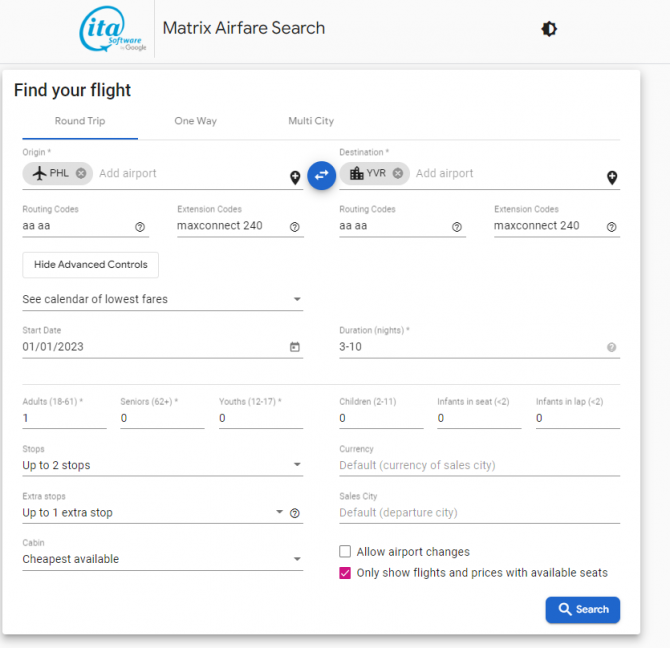Viewport: 670px width, 648px height.
Task: Show help for destination Extension Codes
Action: 611,227
